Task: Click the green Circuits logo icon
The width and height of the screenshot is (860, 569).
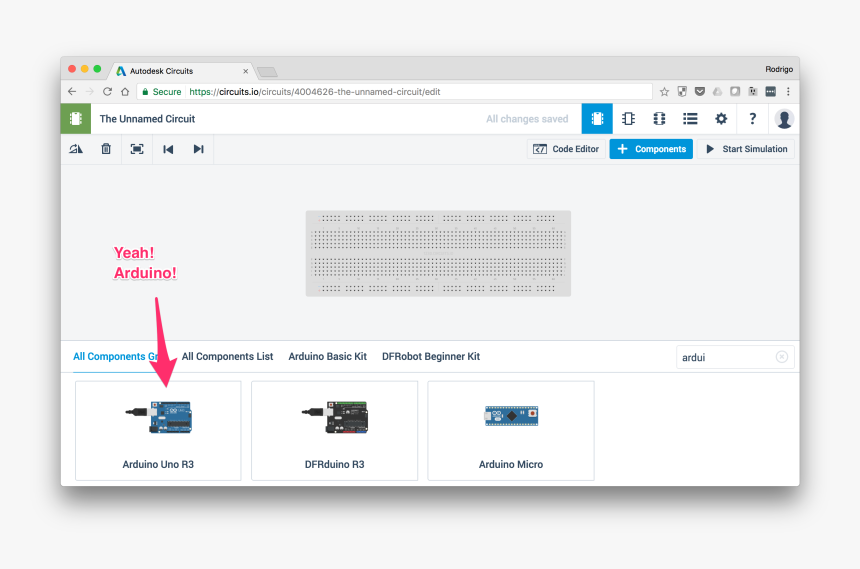Action: pos(76,119)
